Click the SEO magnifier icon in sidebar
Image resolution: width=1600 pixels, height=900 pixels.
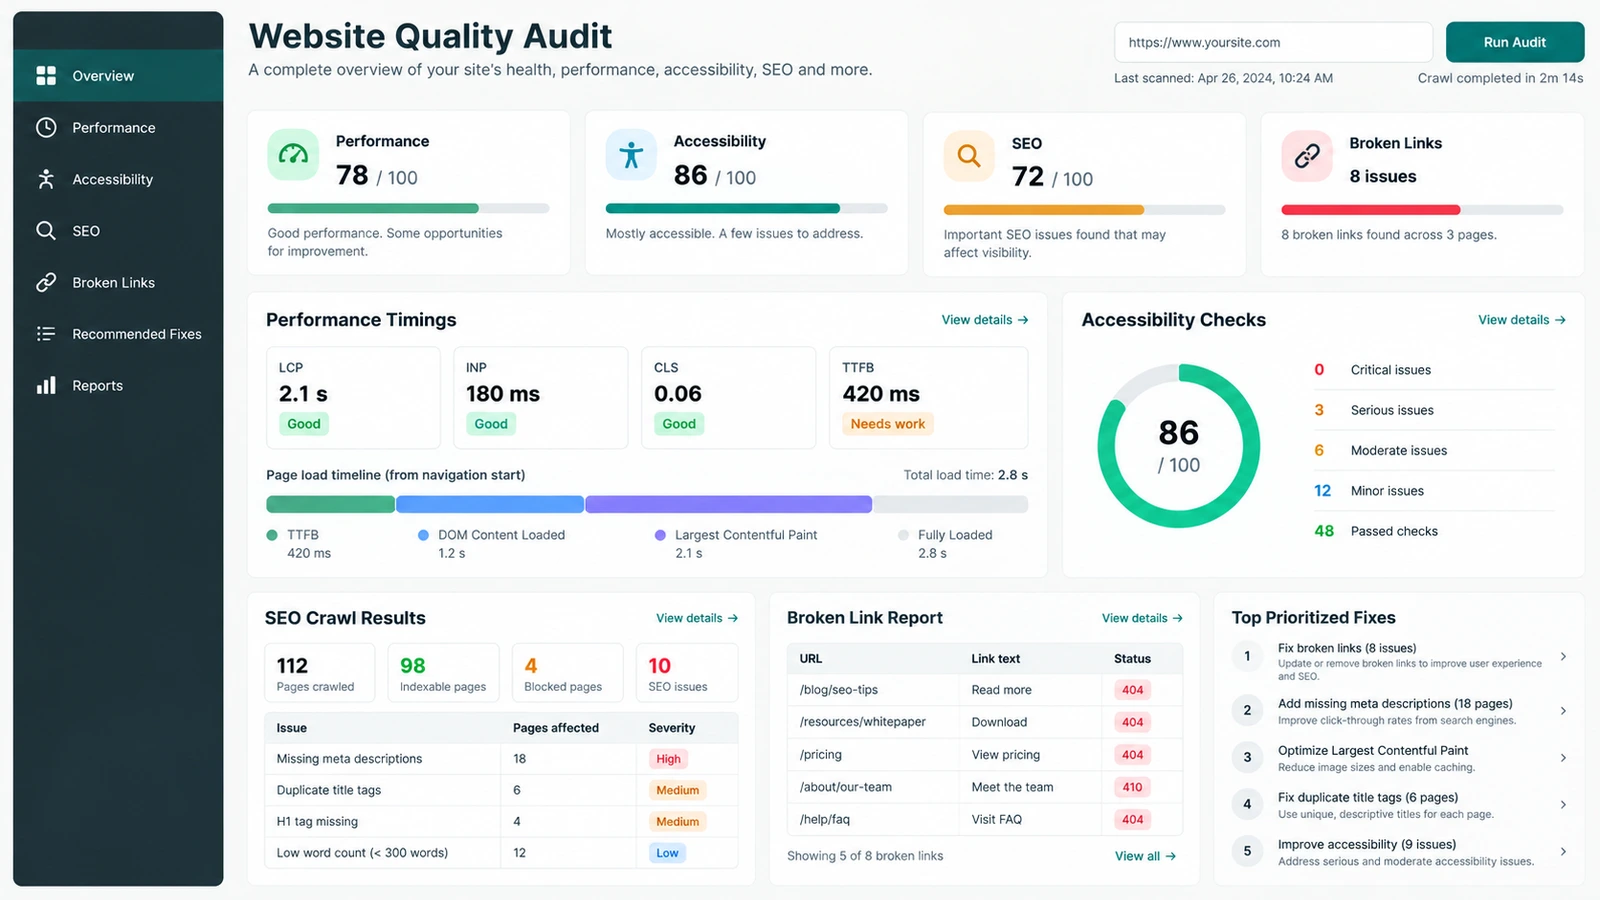coord(46,231)
